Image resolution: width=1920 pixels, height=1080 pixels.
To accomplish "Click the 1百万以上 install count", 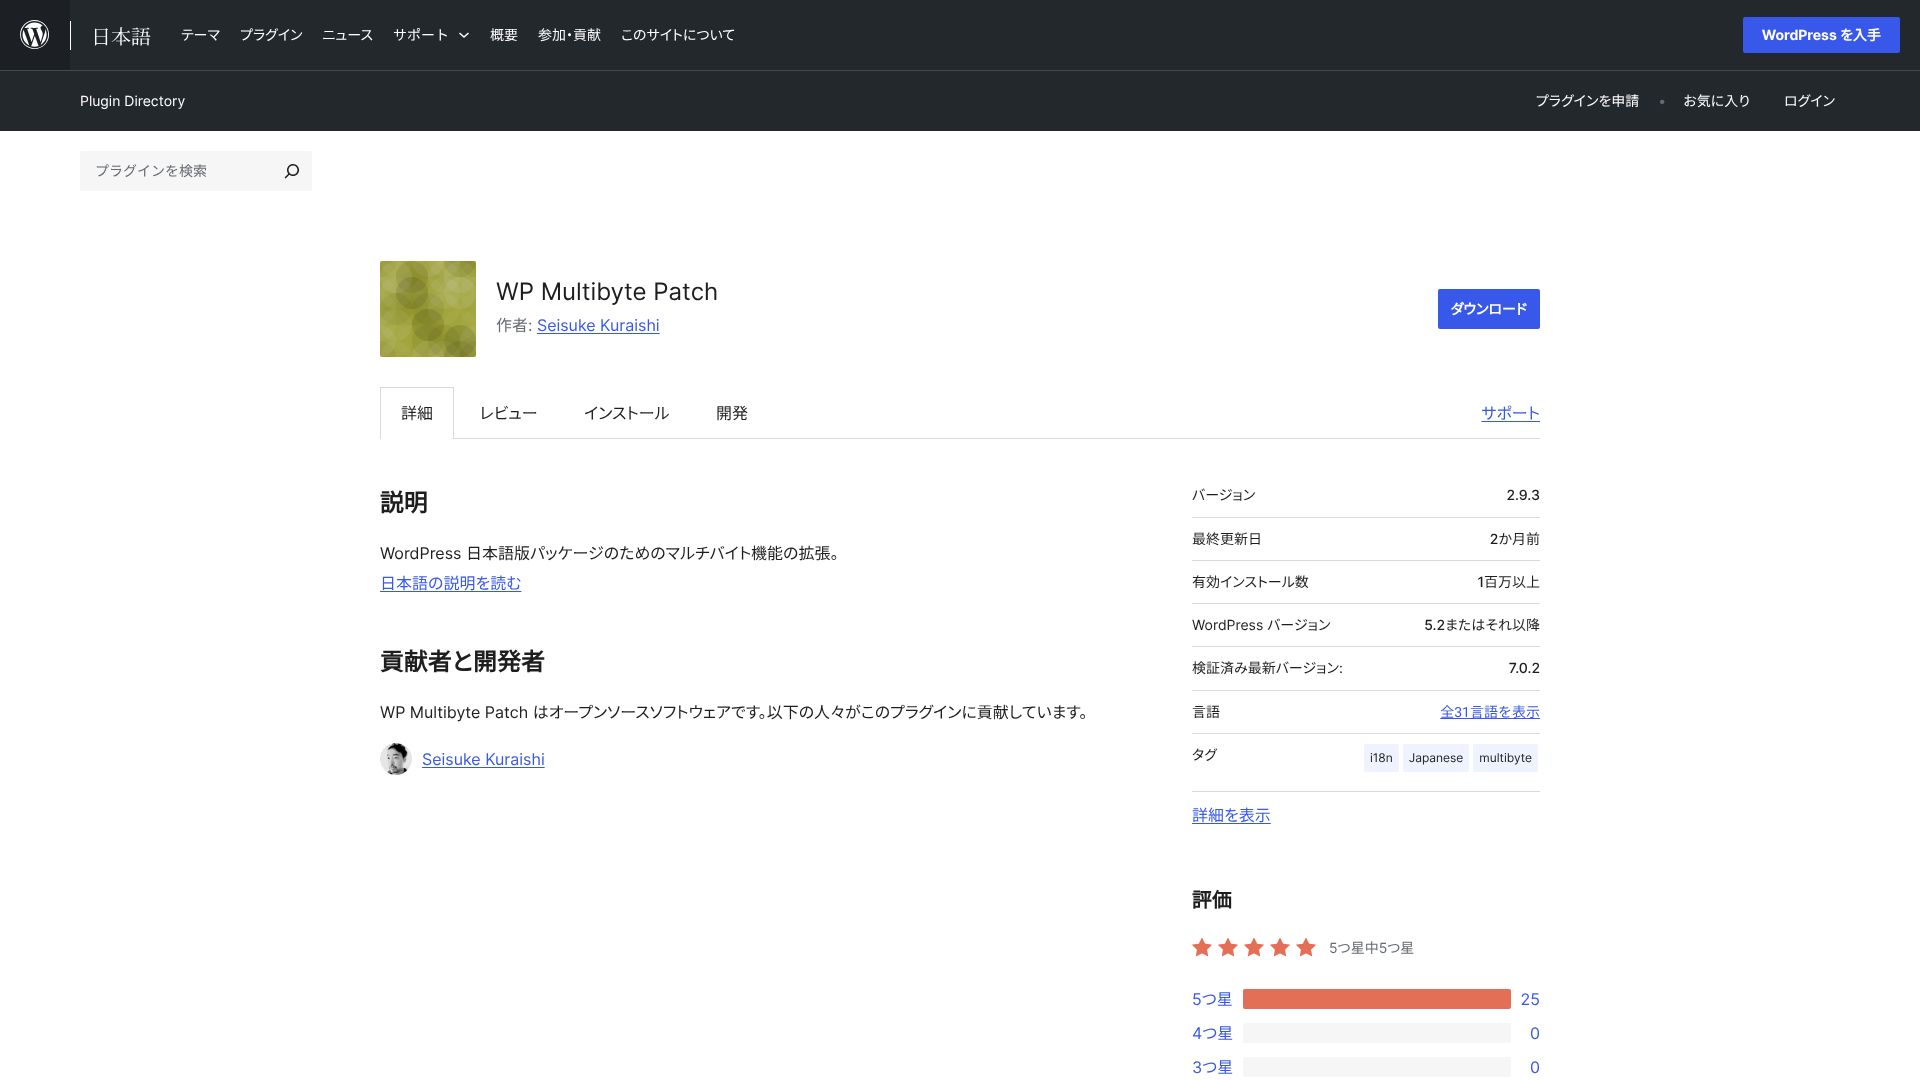I will point(1508,582).
